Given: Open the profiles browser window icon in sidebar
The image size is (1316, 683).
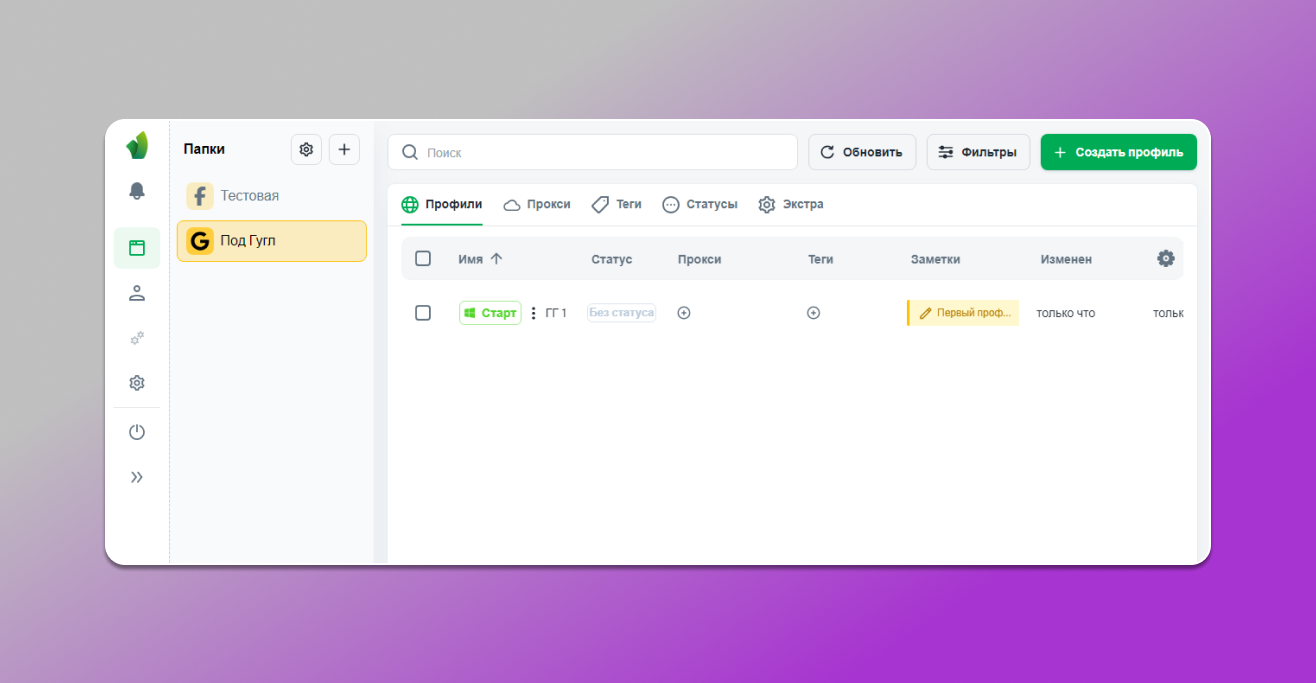Looking at the screenshot, I should point(137,248).
